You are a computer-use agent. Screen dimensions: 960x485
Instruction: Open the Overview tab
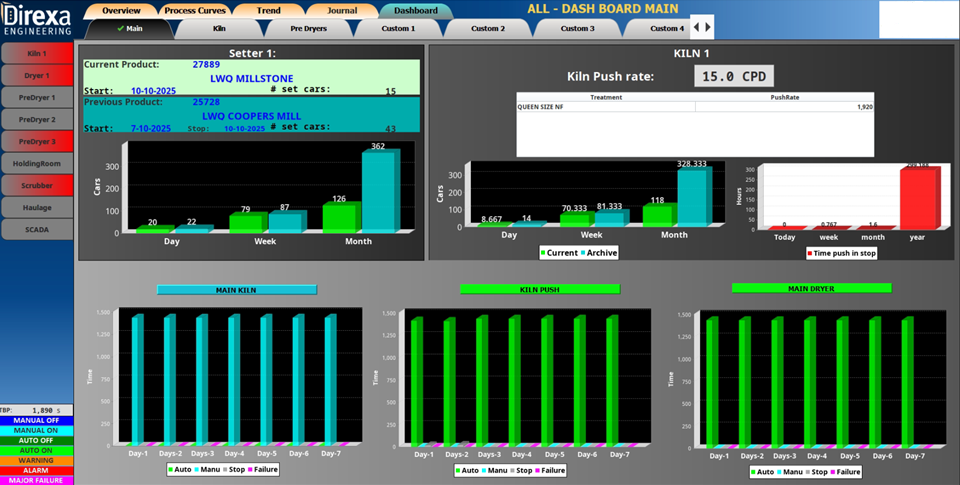pos(121,10)
